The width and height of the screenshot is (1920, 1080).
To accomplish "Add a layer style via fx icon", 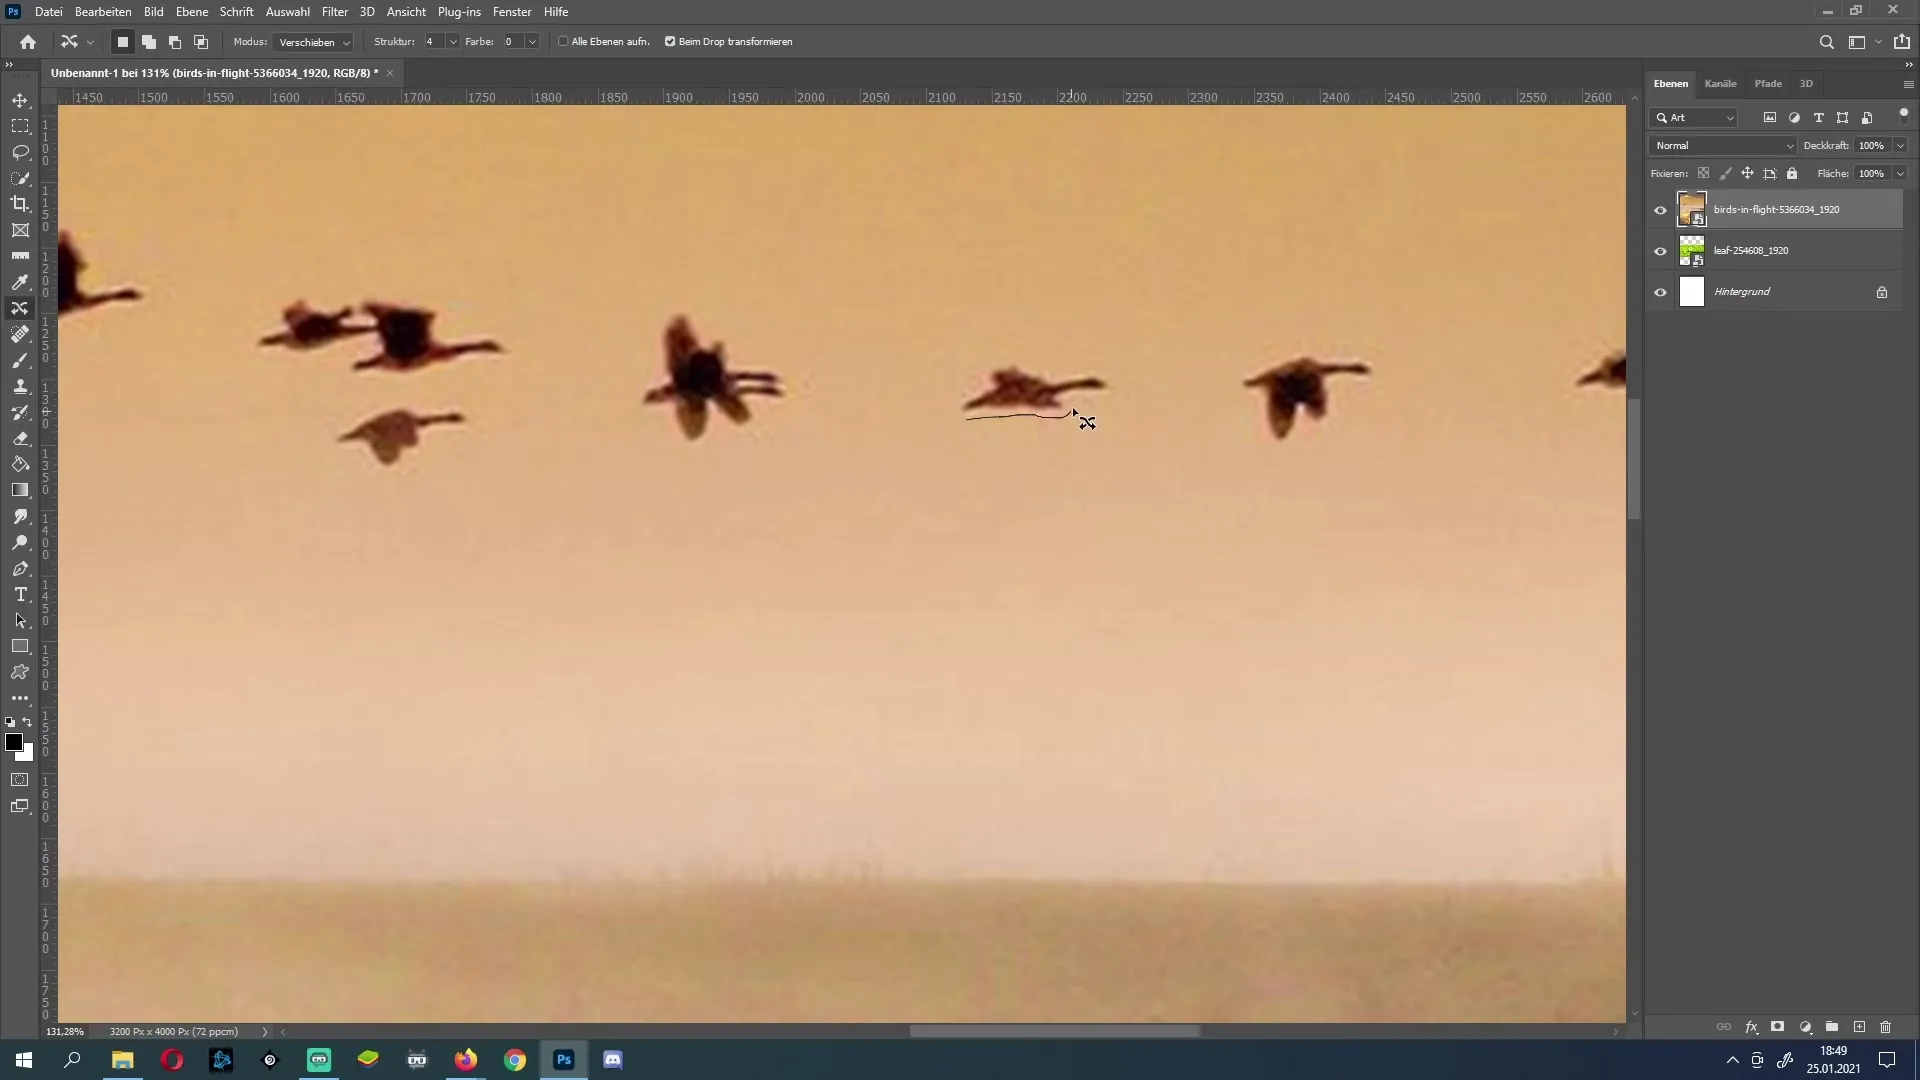I will 1751,1027.
